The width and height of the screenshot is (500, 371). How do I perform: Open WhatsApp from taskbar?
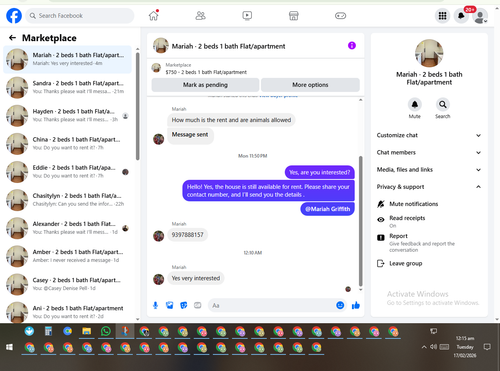tap(106, 331)
